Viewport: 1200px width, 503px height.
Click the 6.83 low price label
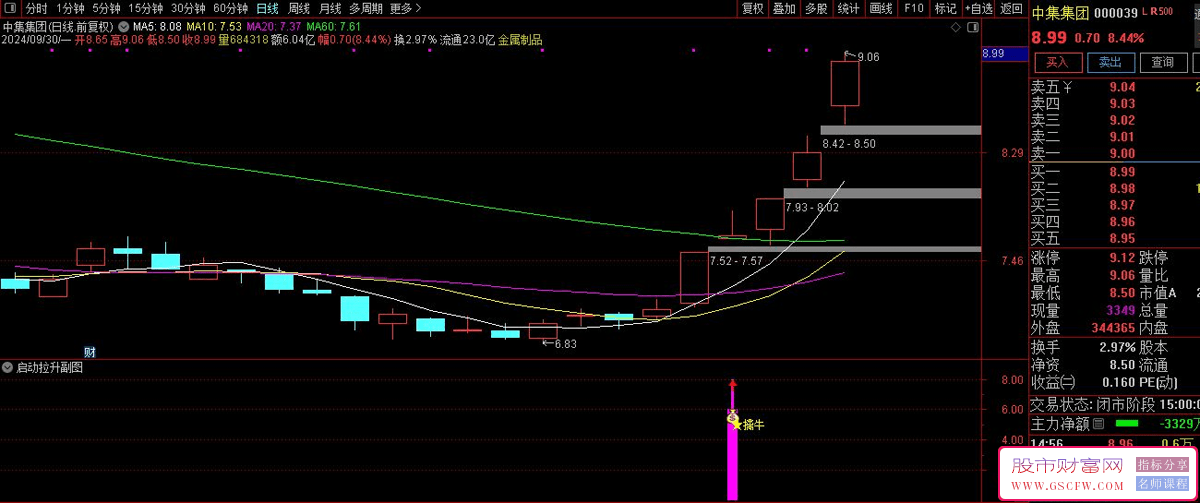point(565,344)
